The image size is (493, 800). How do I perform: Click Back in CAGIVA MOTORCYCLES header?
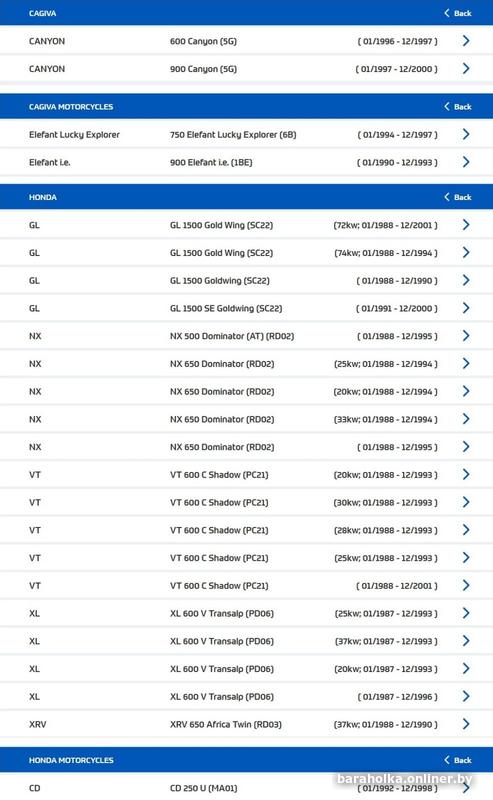pyautogui.click(x=458, y=107)
